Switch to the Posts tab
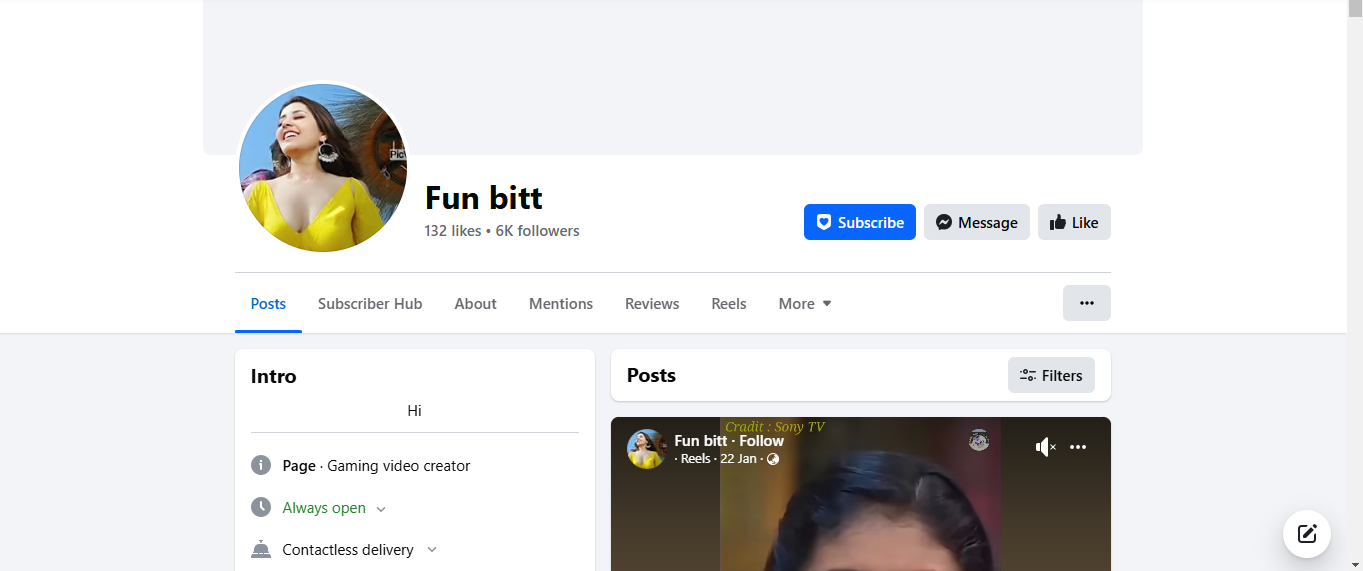This screenshot has height=571, width=1363. point(268,304)
